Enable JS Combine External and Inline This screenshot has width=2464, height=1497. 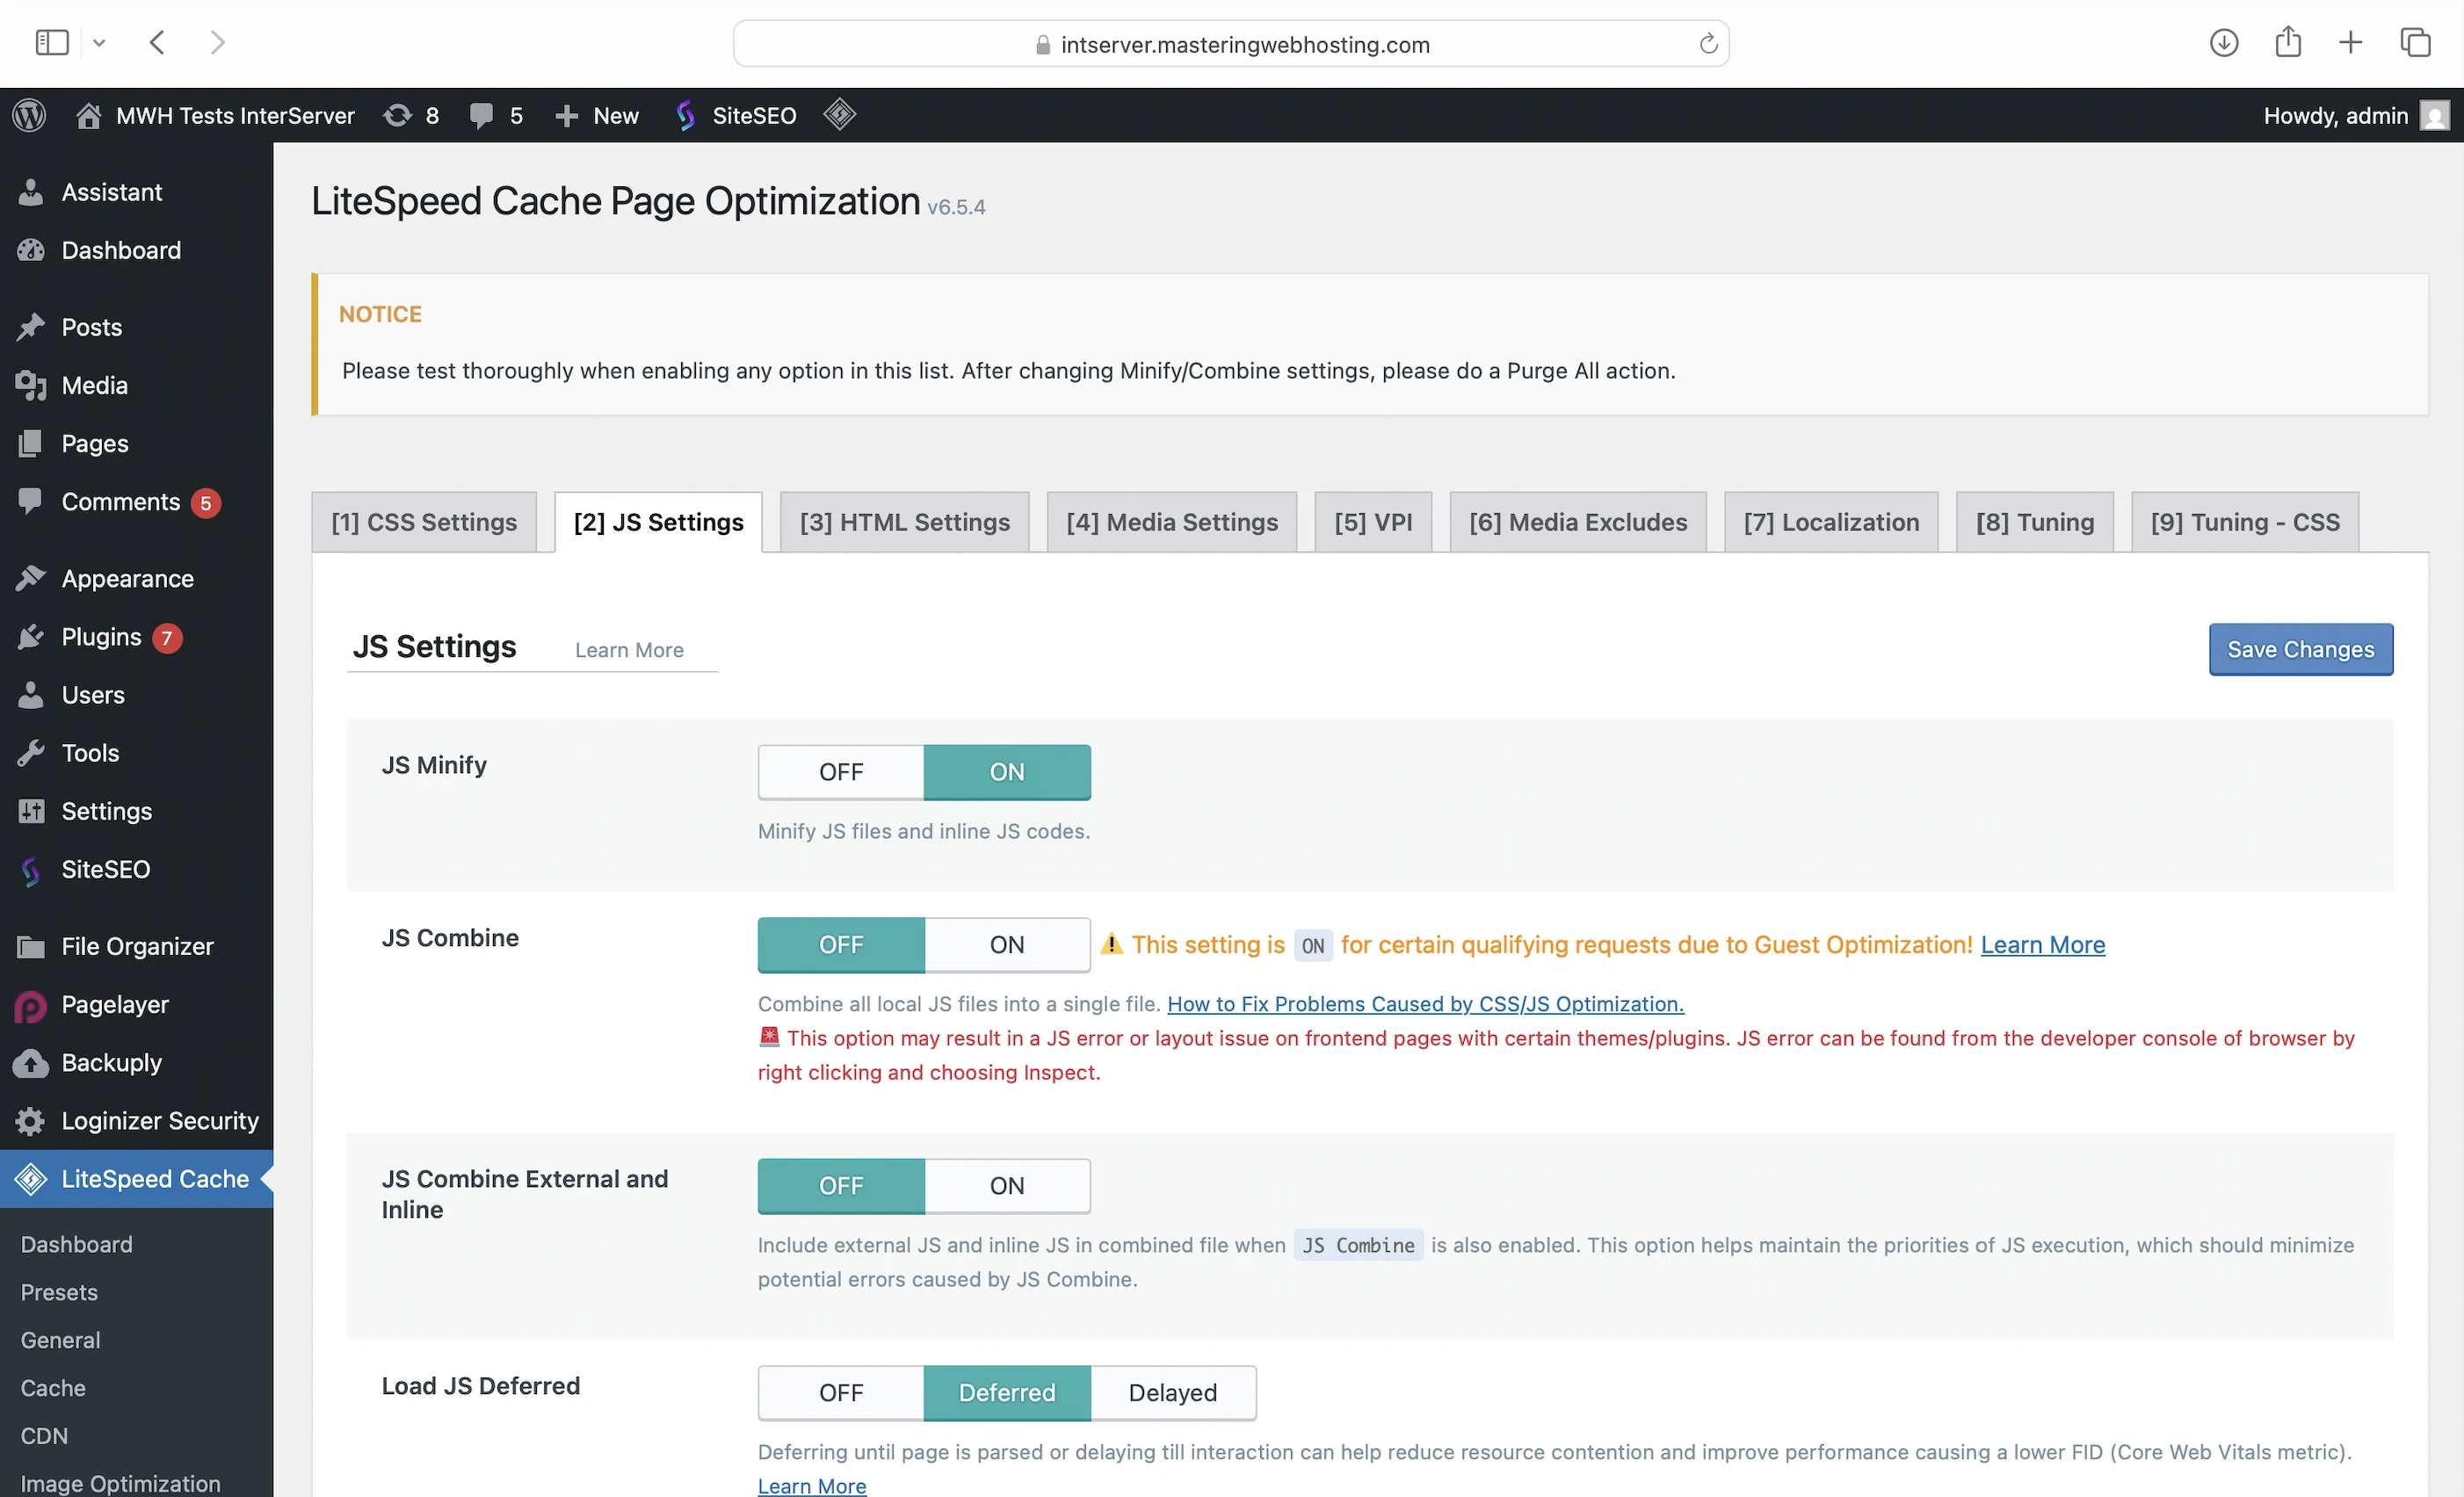pyautogui.click(x=1006, y=1186)
